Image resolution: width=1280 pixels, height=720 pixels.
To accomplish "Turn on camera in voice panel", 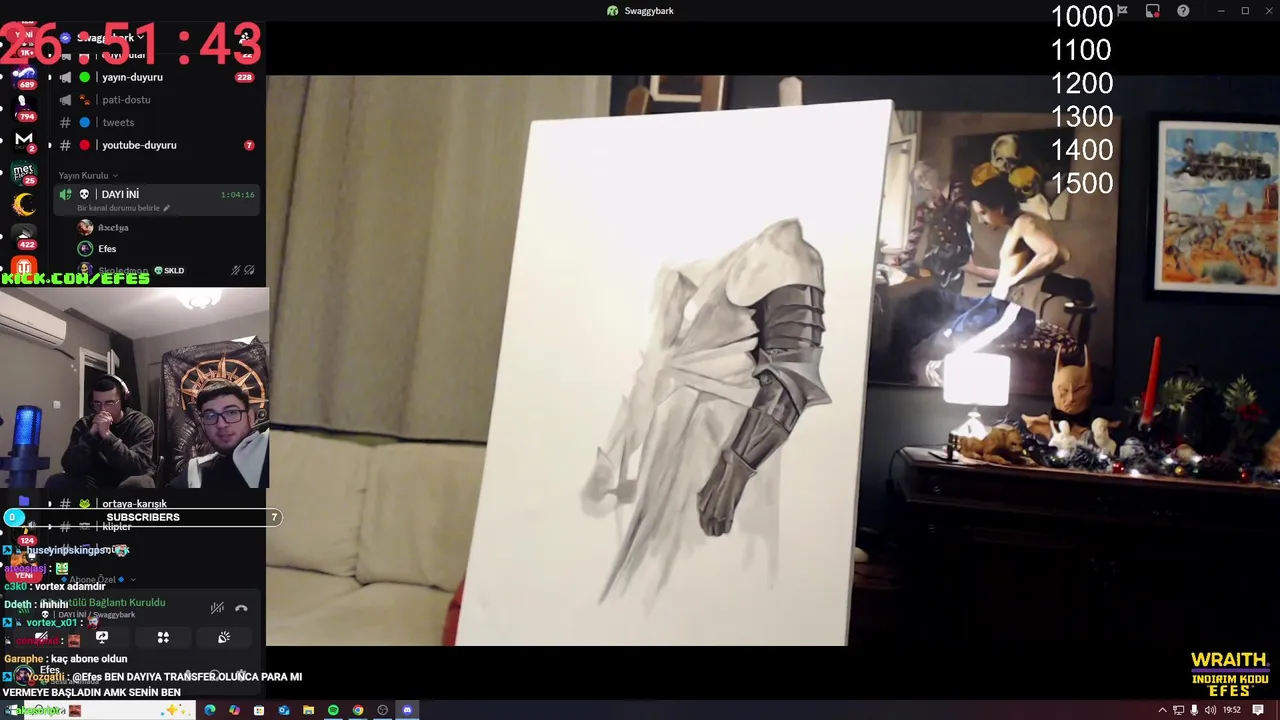I will 41,637.
